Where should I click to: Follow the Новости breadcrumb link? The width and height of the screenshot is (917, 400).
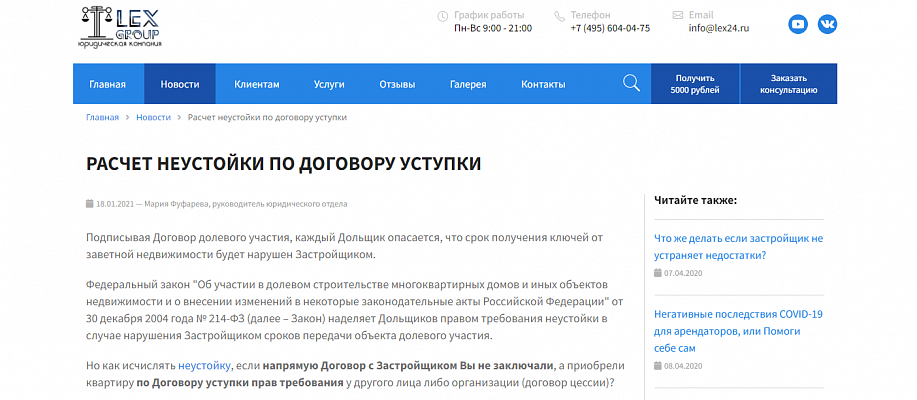click(x=154, y=117)
